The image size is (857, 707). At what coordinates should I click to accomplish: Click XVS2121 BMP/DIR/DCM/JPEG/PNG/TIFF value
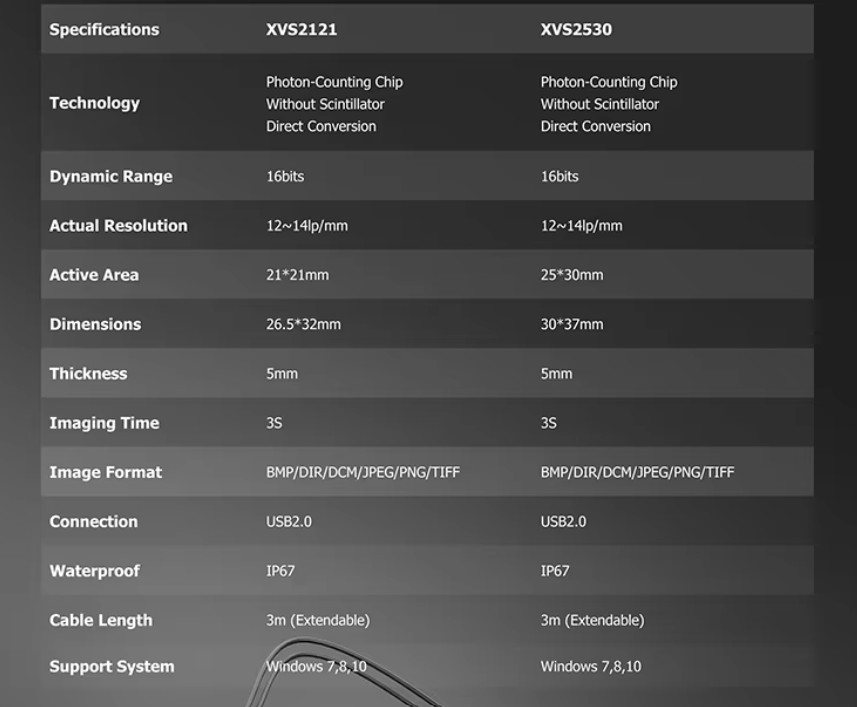[x=363, y=472]
